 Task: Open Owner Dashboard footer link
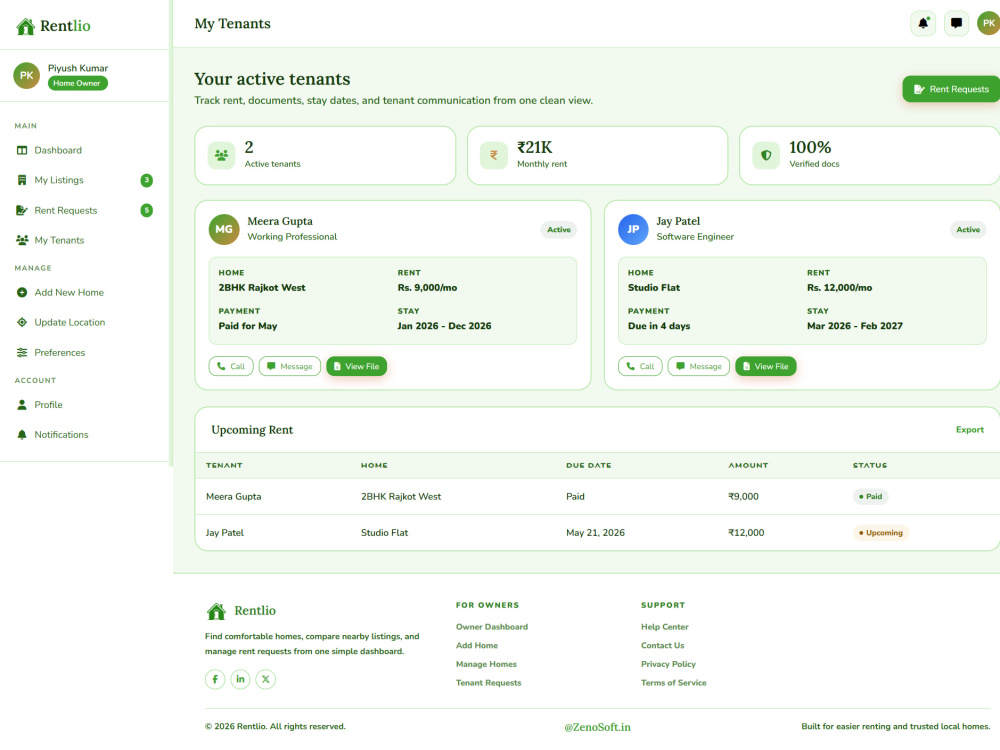tap(492, 627)
